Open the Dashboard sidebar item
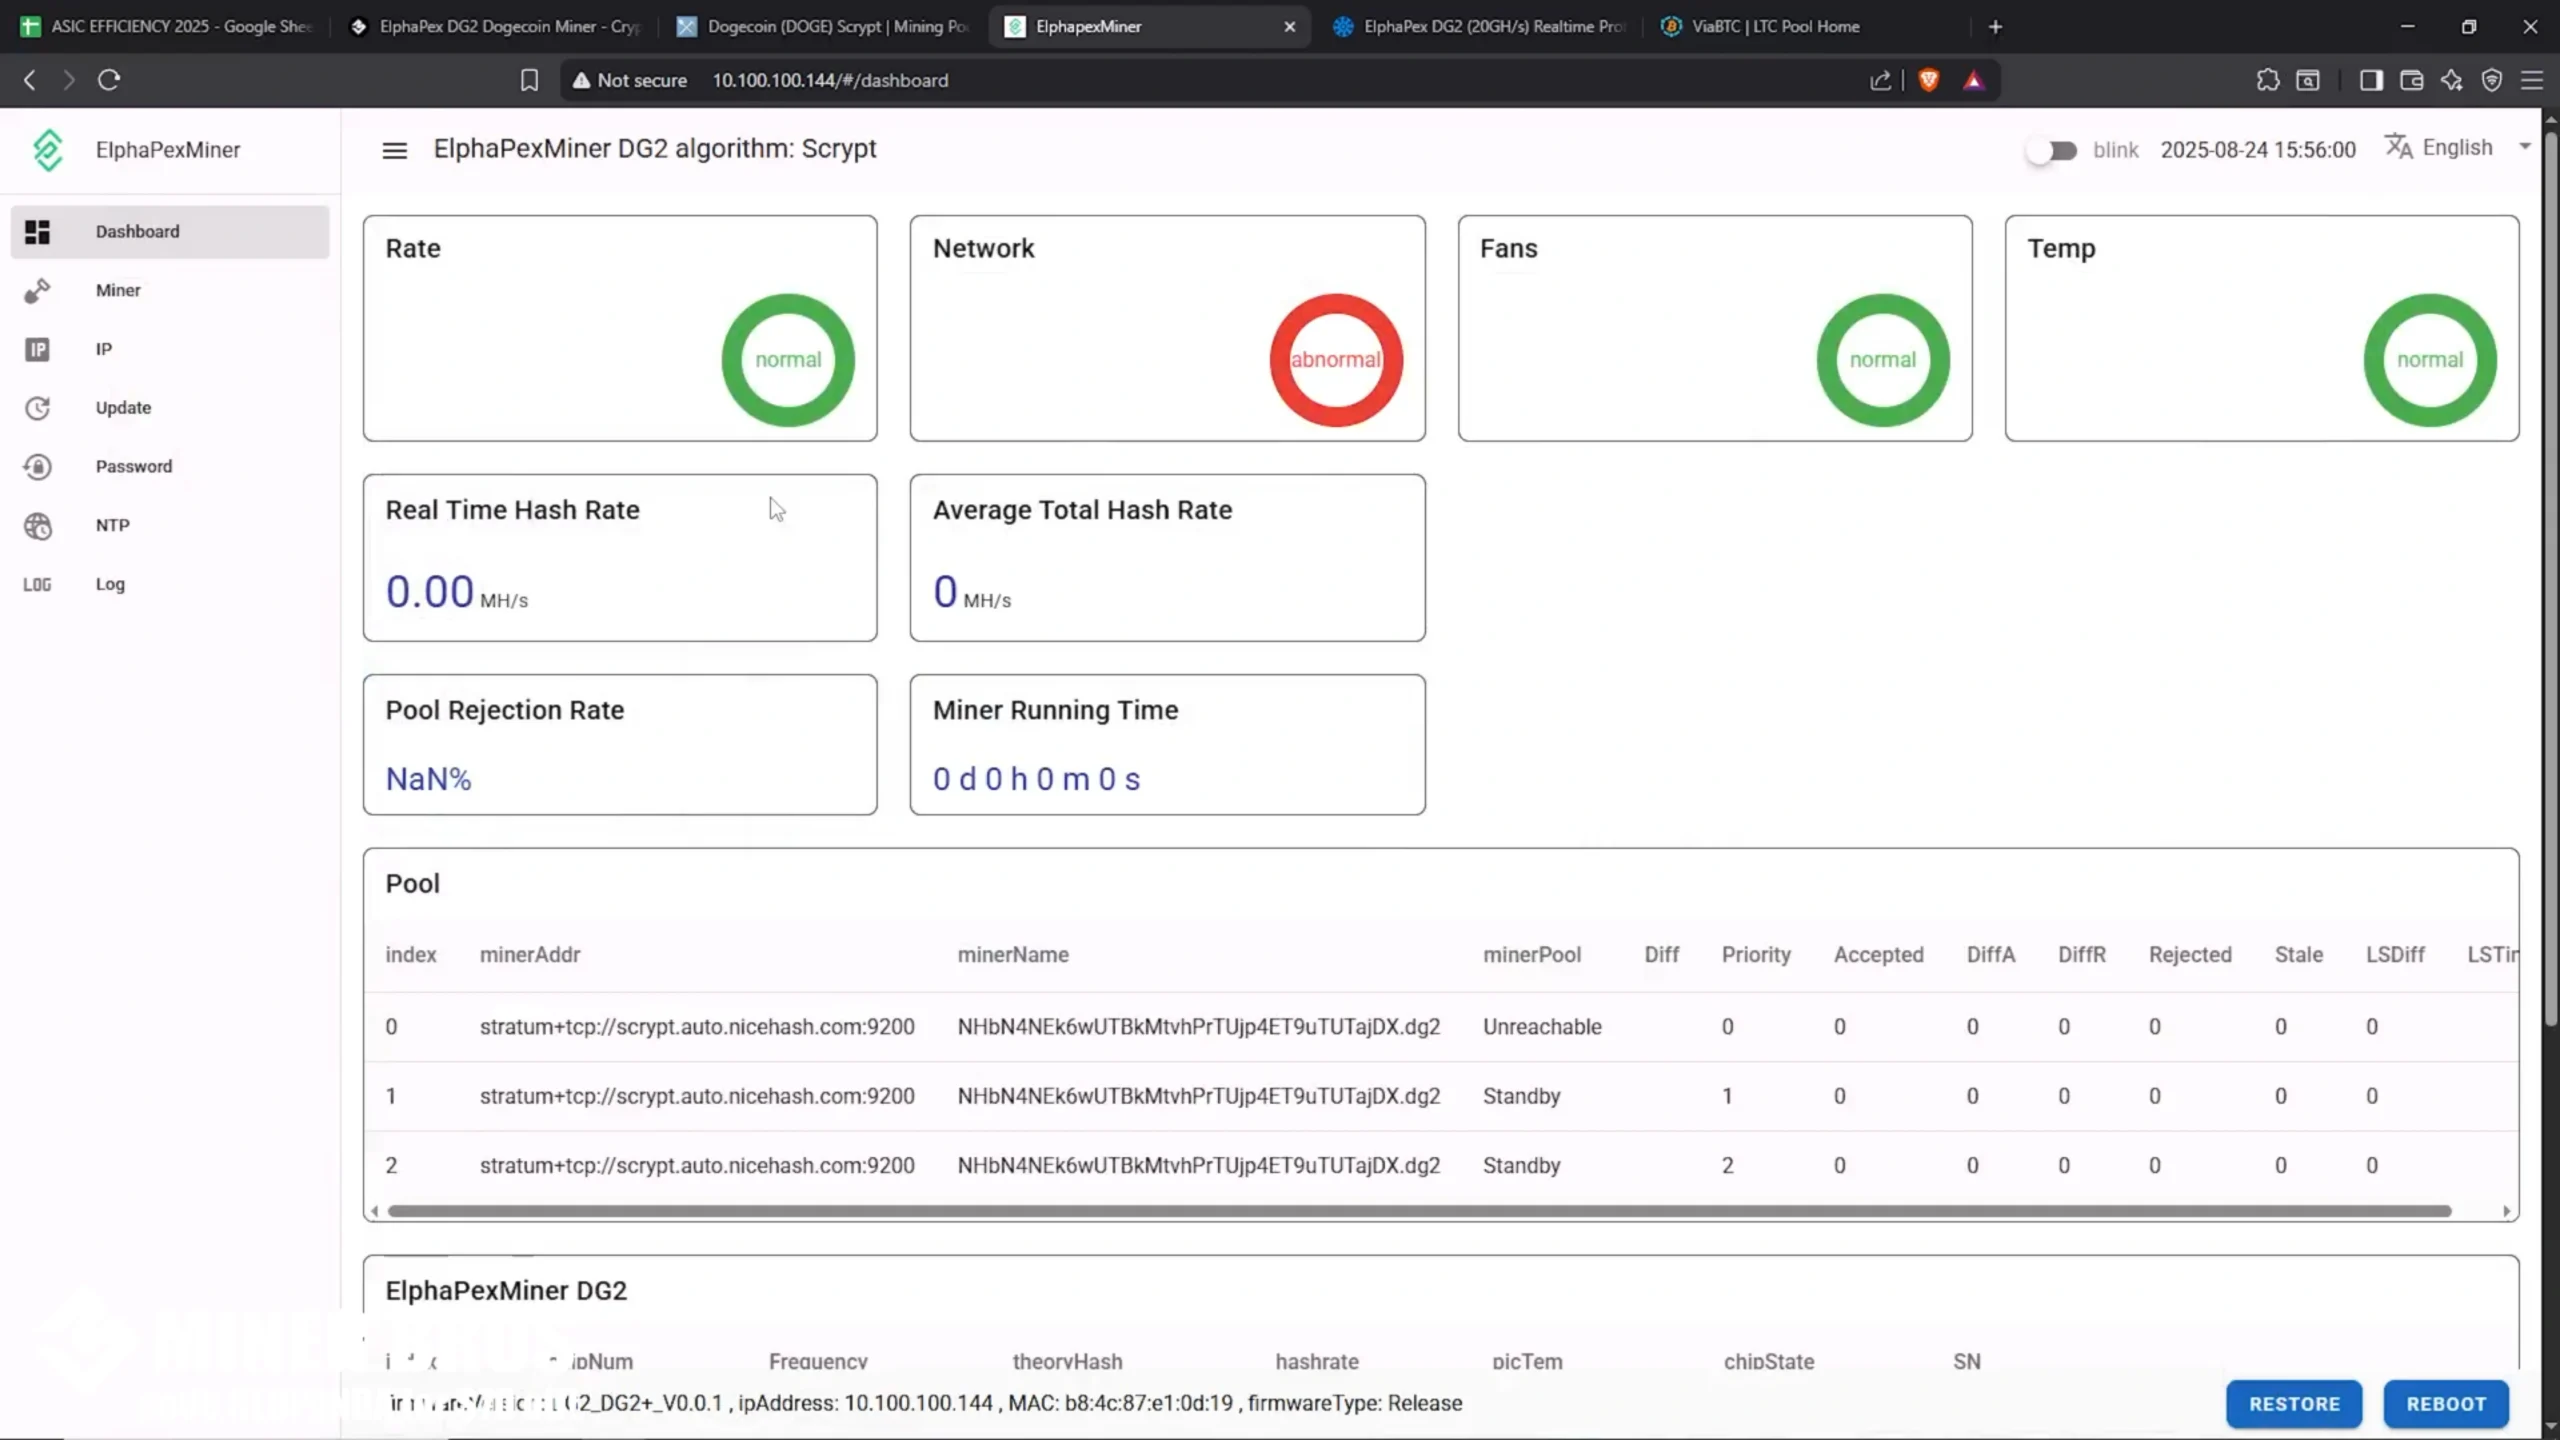The height and width of the screenshot is (1440, 2560). [170, 231]
